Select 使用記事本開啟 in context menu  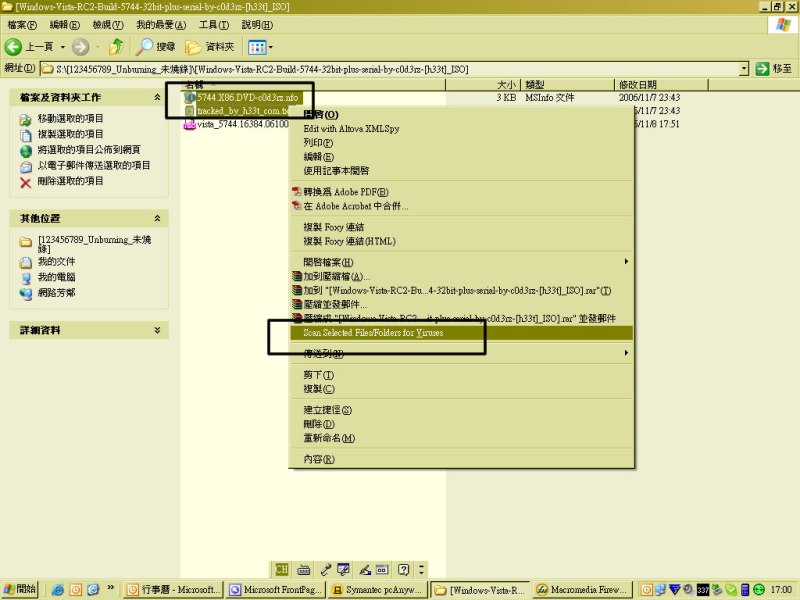(x=461, y=170)
